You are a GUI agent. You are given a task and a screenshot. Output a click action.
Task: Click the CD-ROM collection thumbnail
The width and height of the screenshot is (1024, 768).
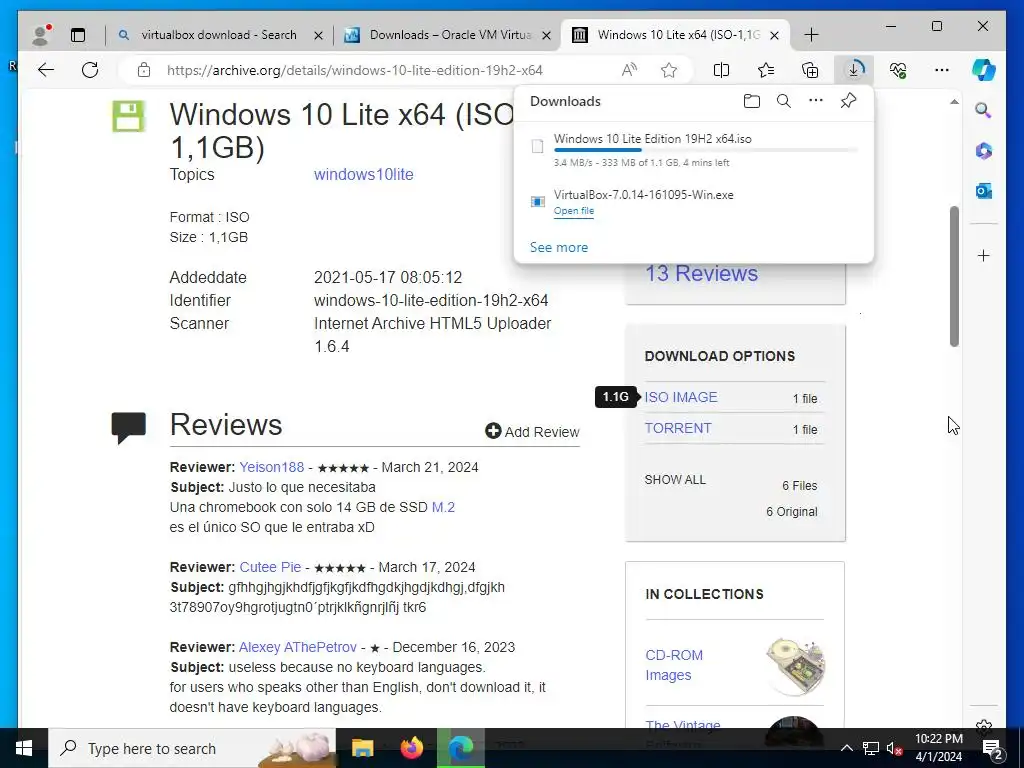[795, 665]
